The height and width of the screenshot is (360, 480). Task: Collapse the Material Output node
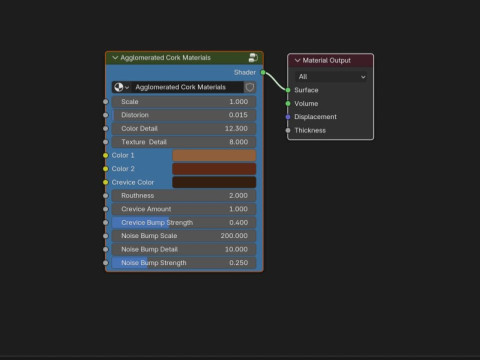(297, 60)
